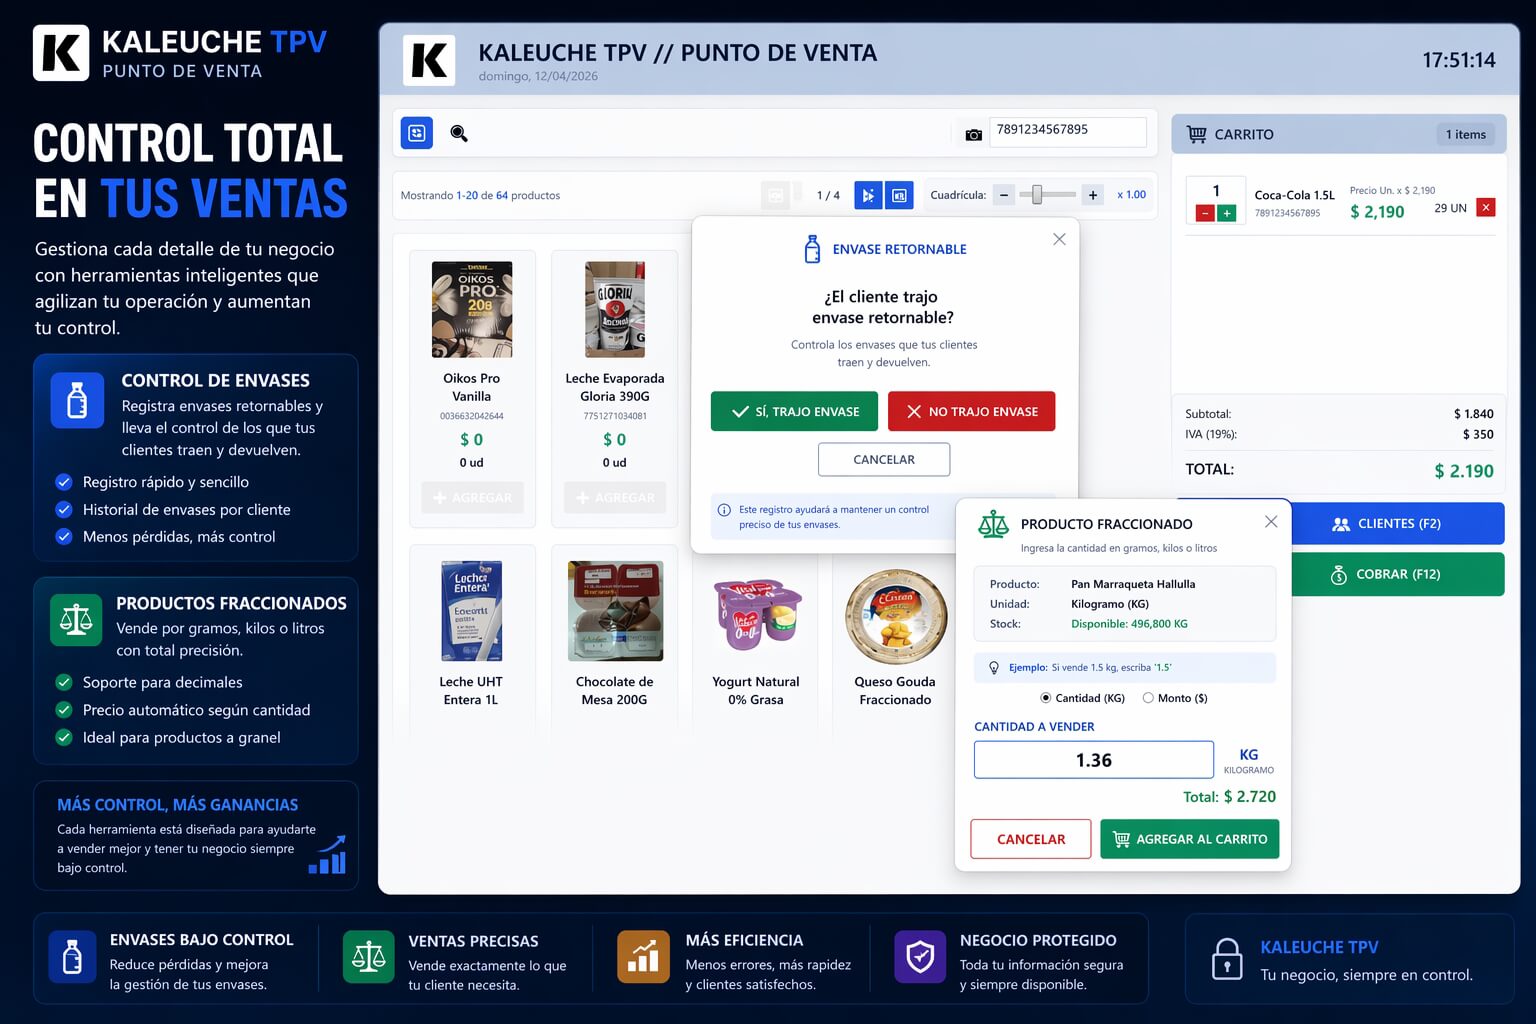Viewport: 1536px width, 1024px height.
Task: Remove Coca-Cola 1.5L from the cart
Action: [x=1486, y=207]
